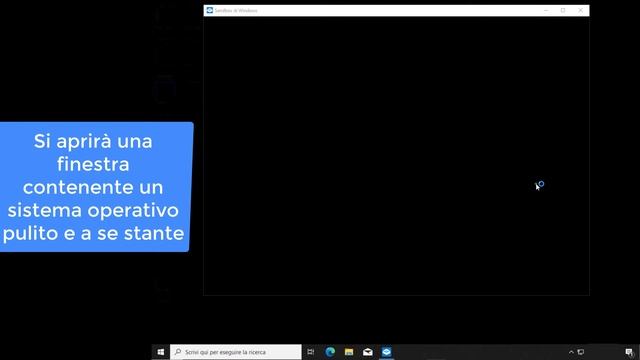Click the magnifier icon in the search box
640x360 pixels.
178,352
